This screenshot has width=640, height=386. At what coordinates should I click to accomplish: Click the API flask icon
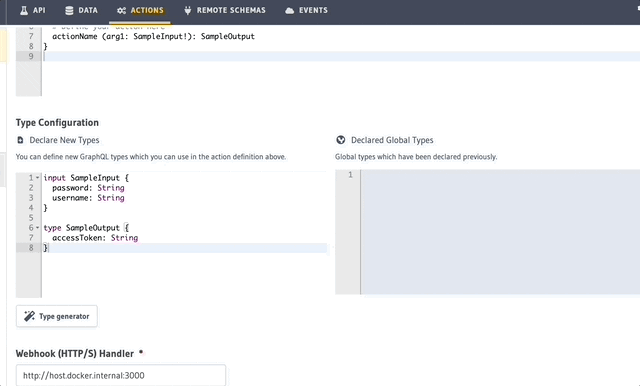pyautogui.click(x=24, y=11)
